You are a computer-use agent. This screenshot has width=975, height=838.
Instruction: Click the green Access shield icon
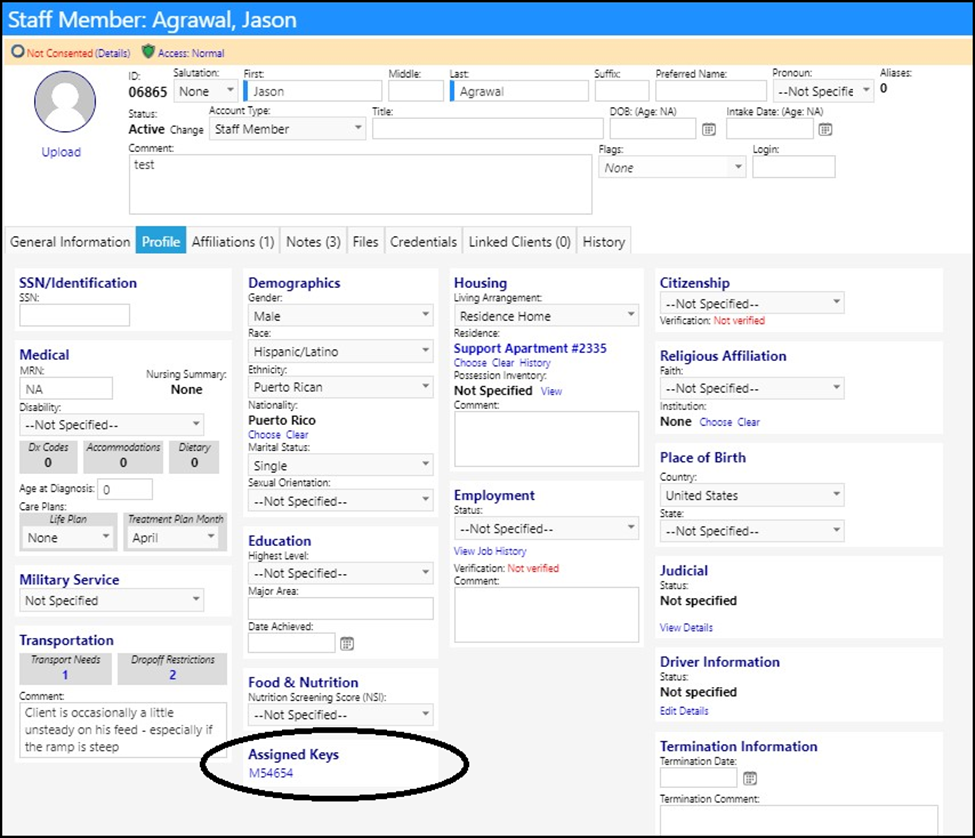click(x=148, y=52)
